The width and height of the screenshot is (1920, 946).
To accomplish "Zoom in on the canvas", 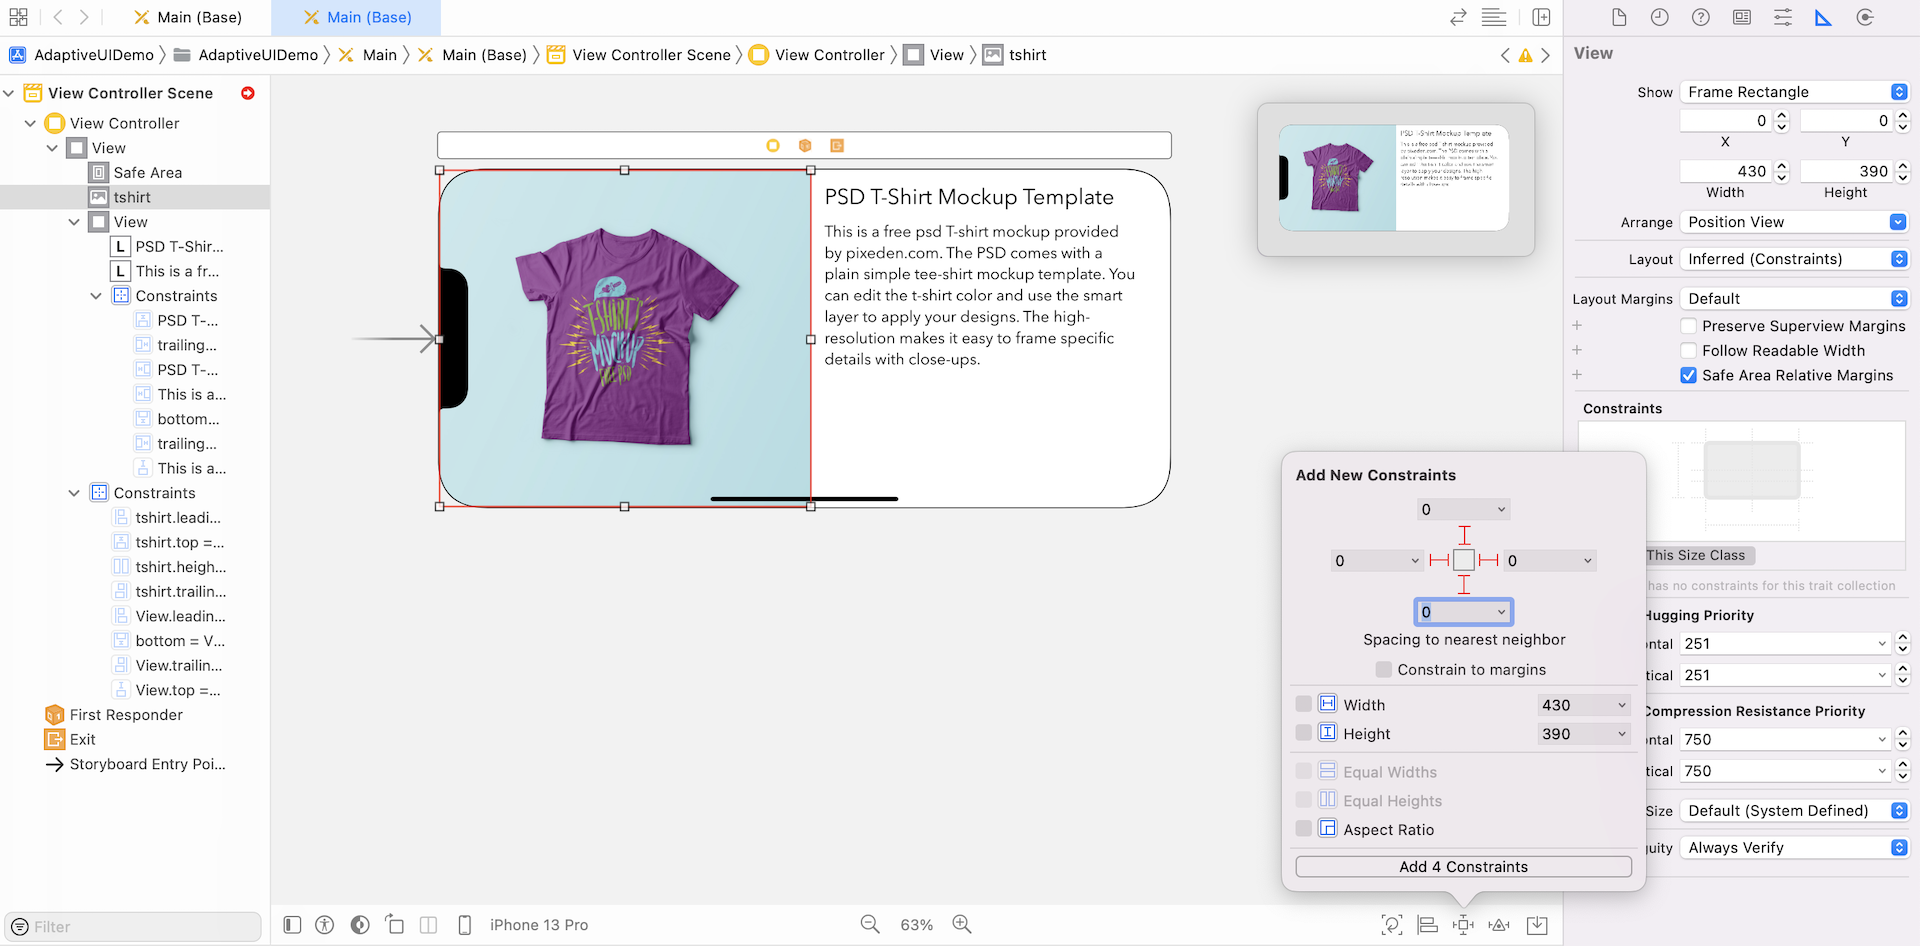I will click(962, 925).
